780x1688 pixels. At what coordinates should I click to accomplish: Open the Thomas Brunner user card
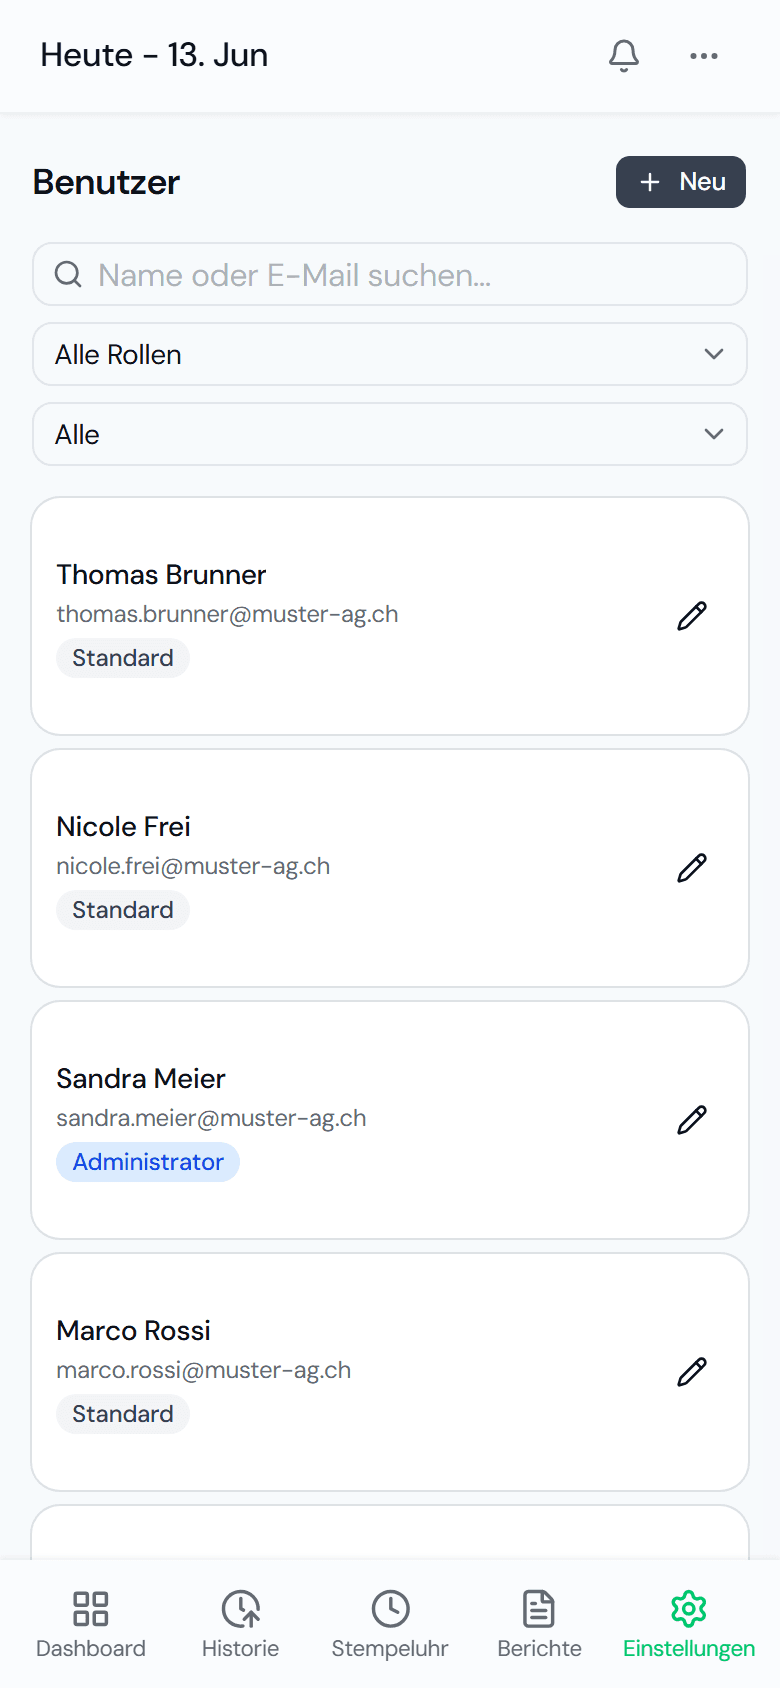coord(390,616)
